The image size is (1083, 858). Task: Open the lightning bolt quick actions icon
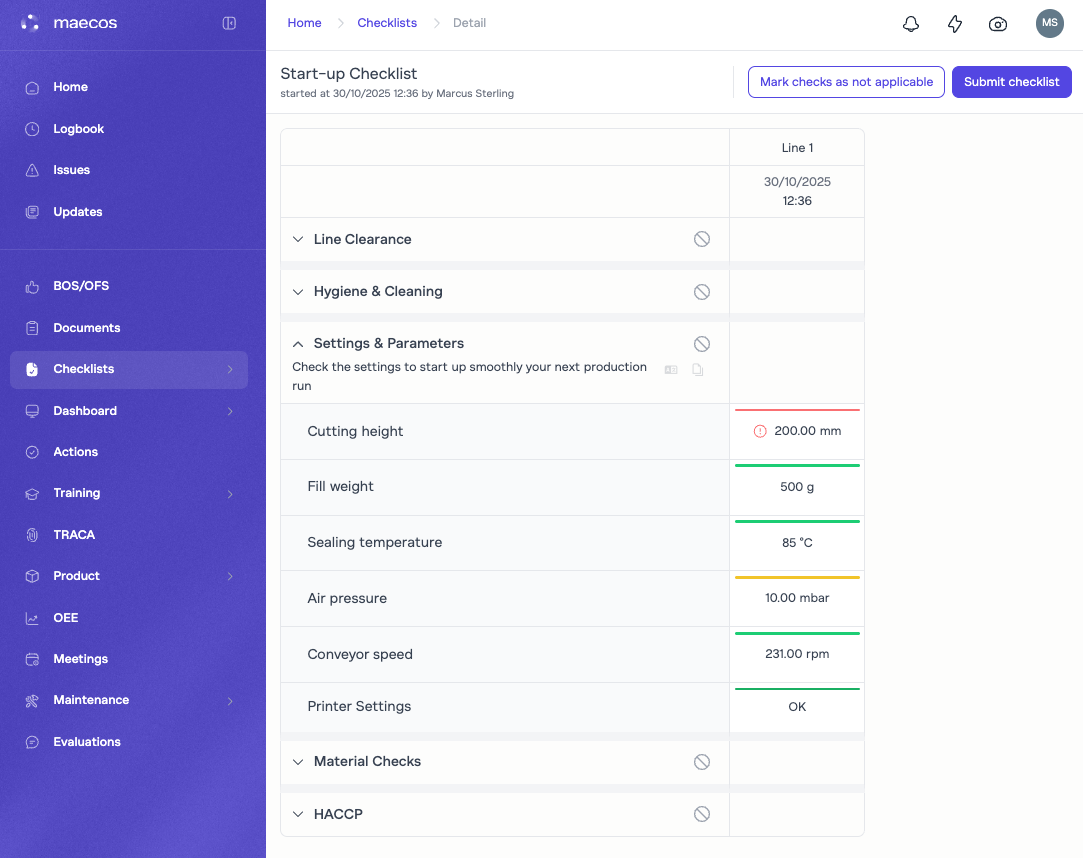954,24
